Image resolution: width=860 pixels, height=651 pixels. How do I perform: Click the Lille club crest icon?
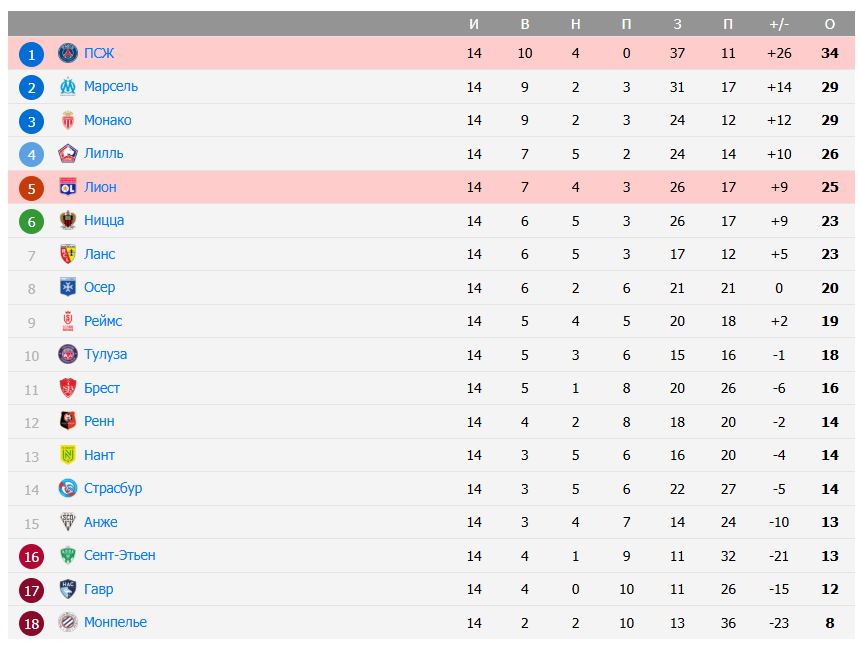67,154
